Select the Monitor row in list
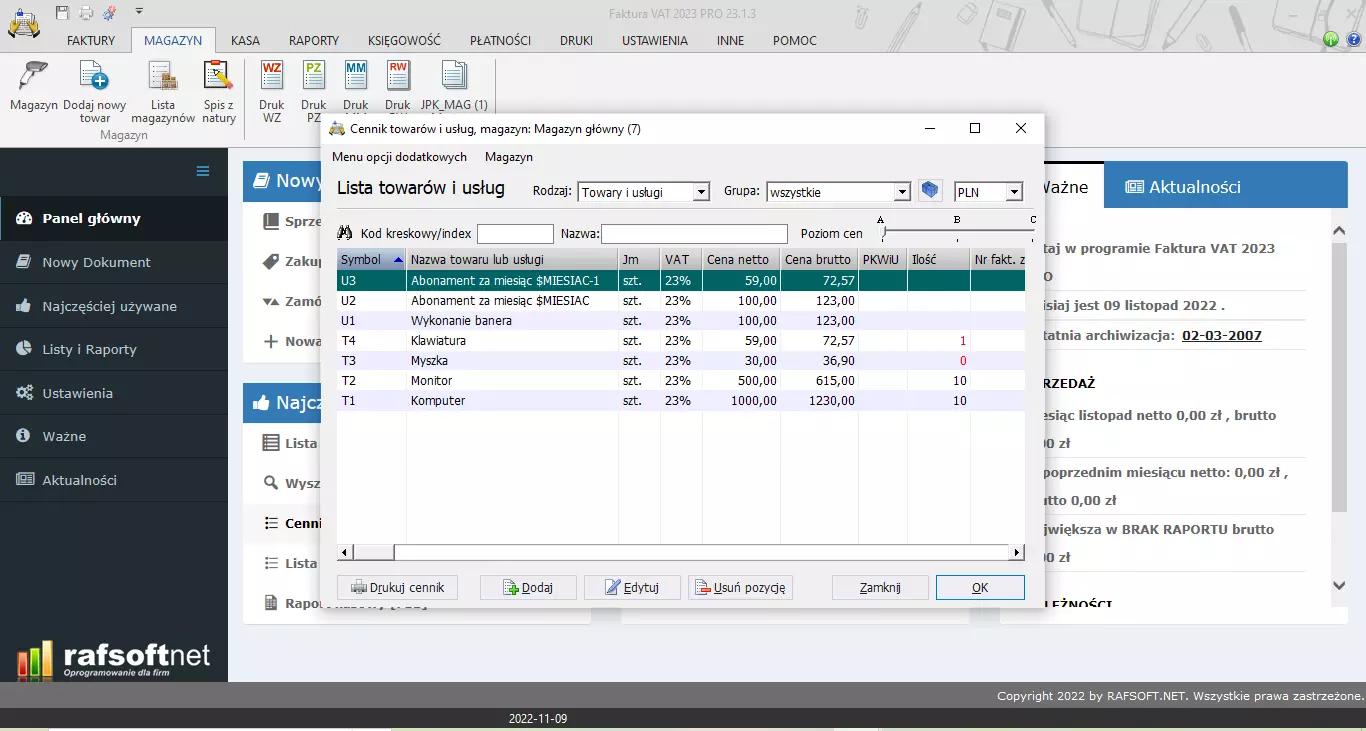 431,381
